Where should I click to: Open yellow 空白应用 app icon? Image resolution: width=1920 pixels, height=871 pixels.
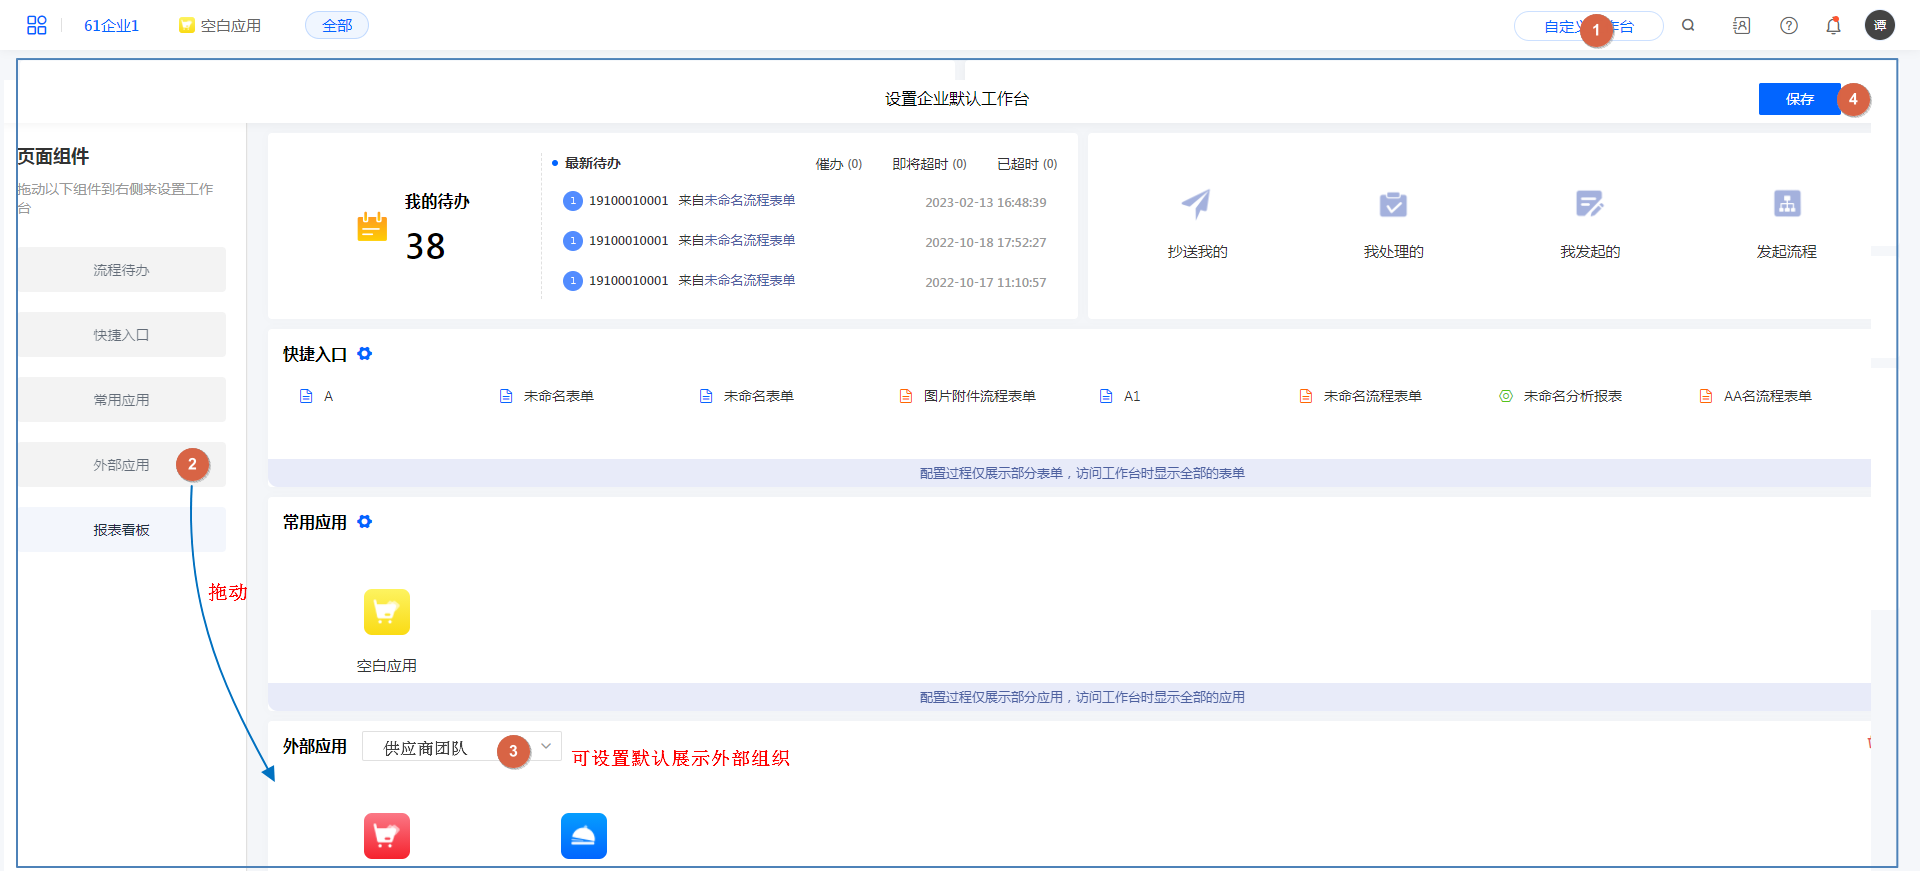(387, 612)
